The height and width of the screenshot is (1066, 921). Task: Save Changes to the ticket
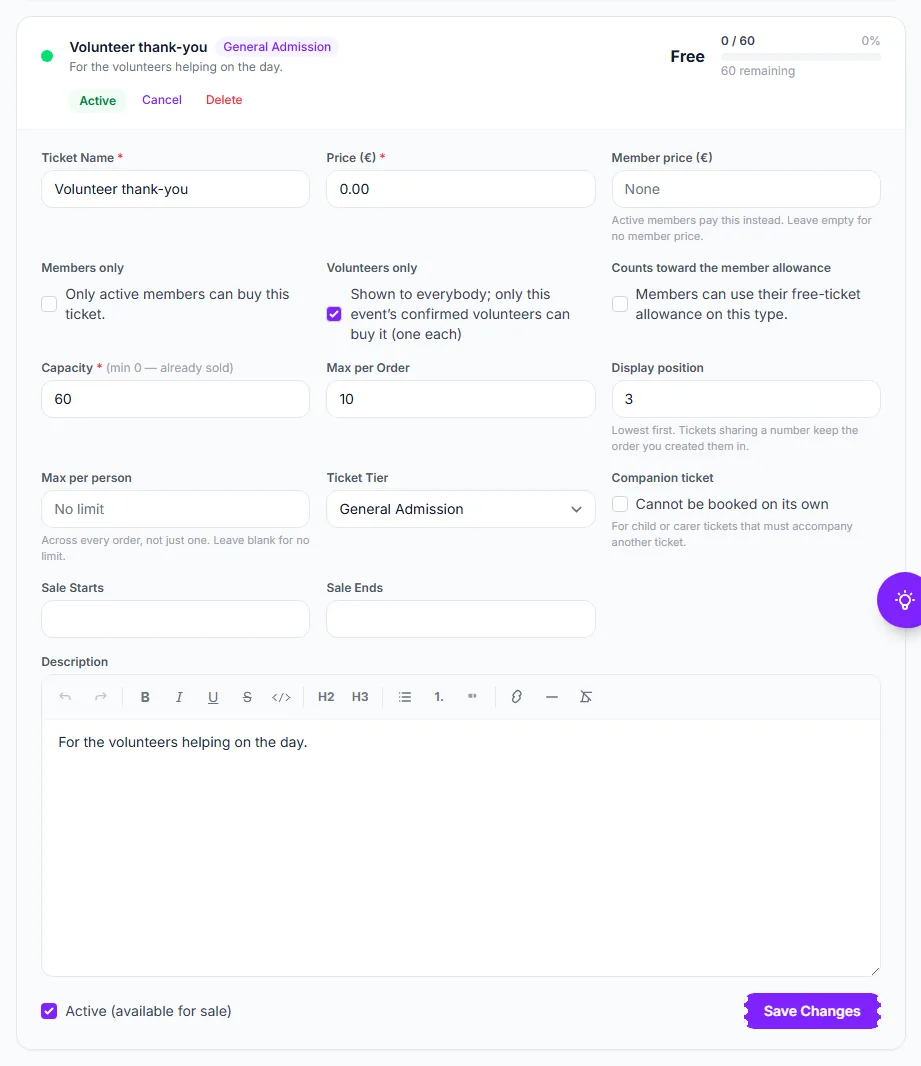point(812,1011)
